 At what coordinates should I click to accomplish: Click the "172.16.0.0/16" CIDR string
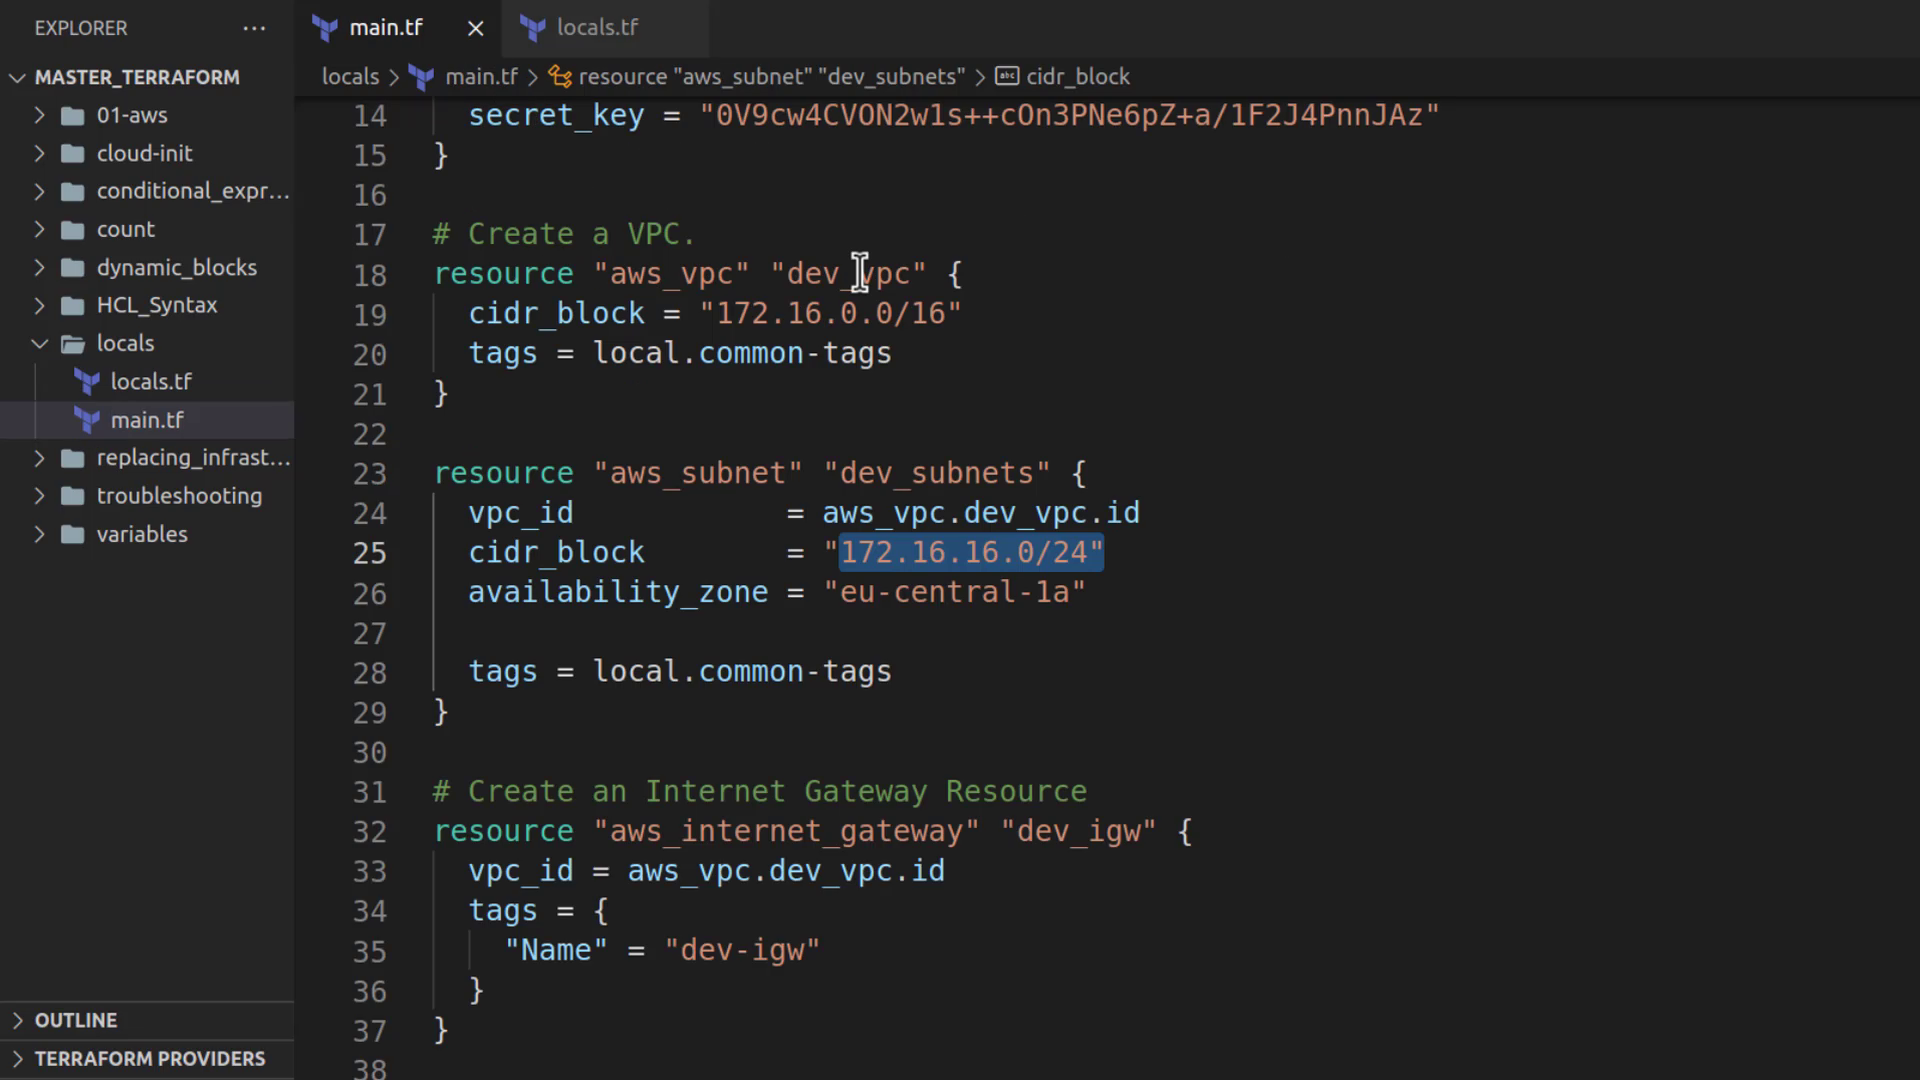tap(830, 313)
